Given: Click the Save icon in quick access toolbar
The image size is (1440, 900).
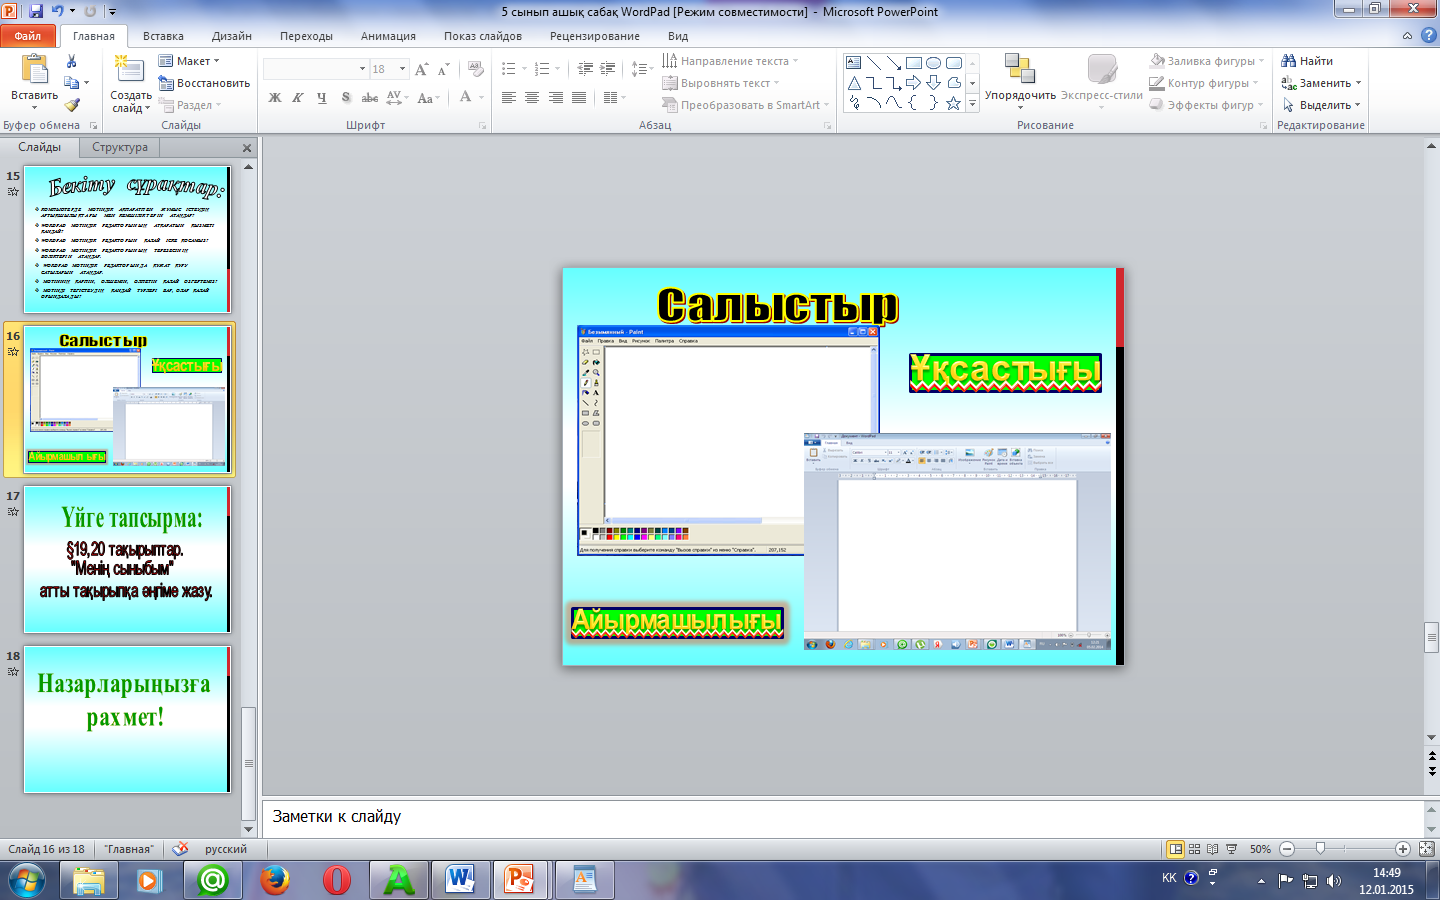Looking at the screenshot, I should (x=36, y=11).
